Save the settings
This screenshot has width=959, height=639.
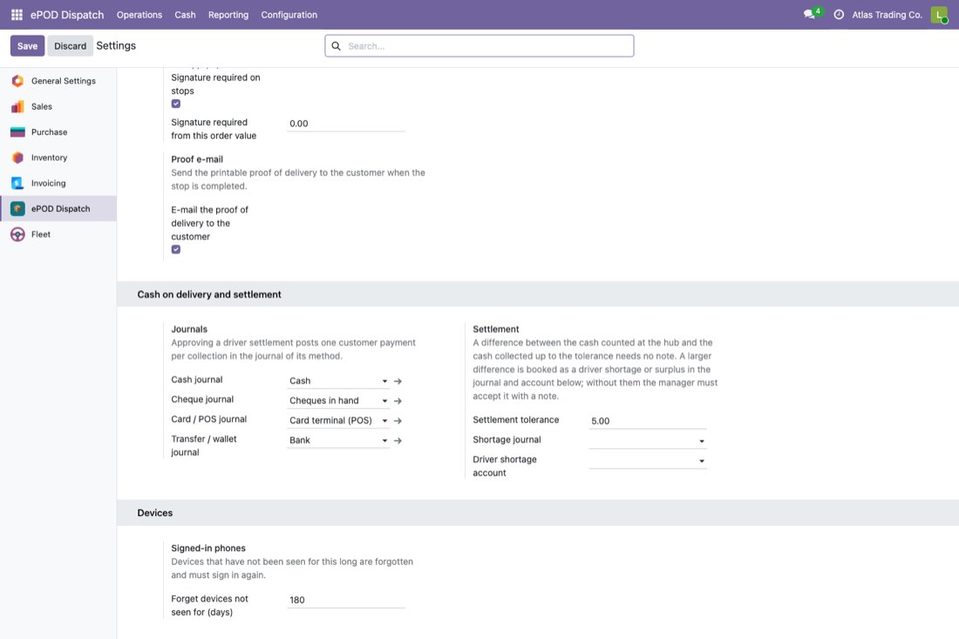(x=28, y=46)
